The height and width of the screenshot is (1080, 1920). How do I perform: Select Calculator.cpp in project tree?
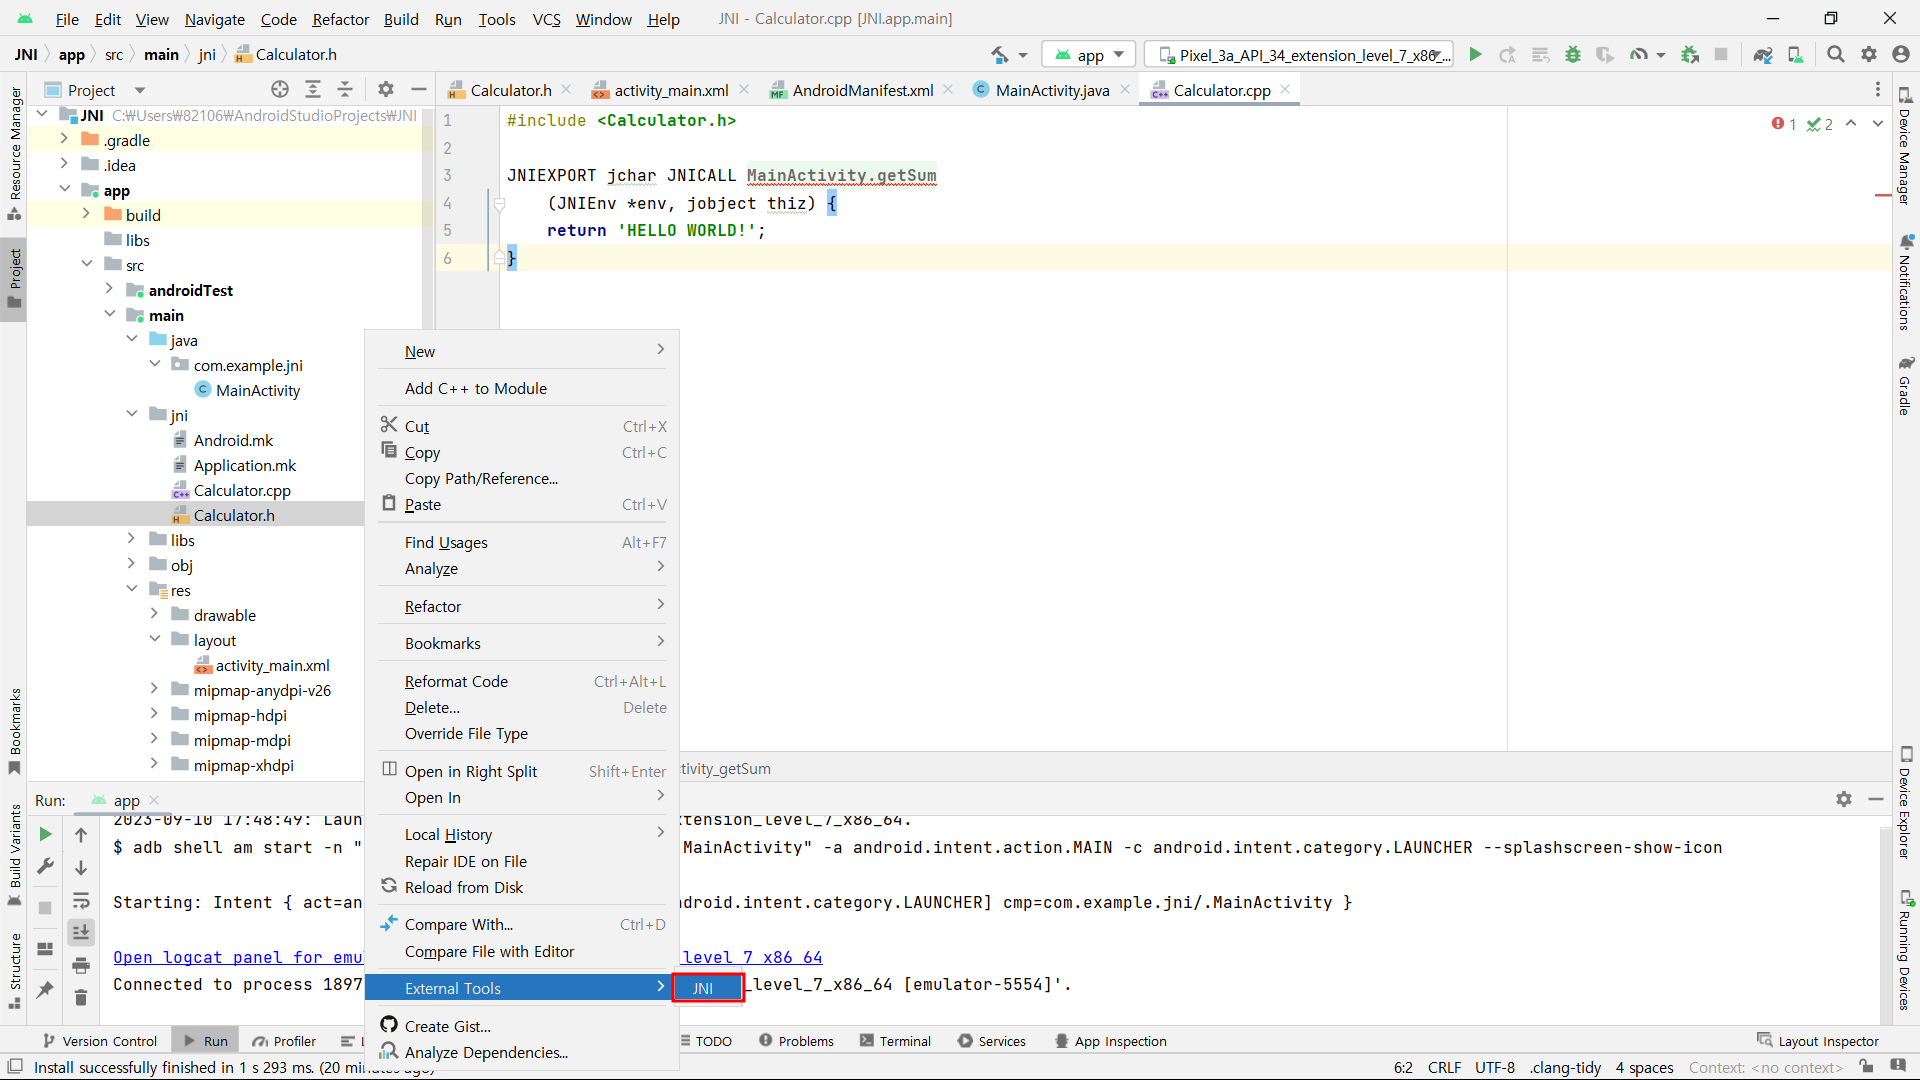(242, 490)
